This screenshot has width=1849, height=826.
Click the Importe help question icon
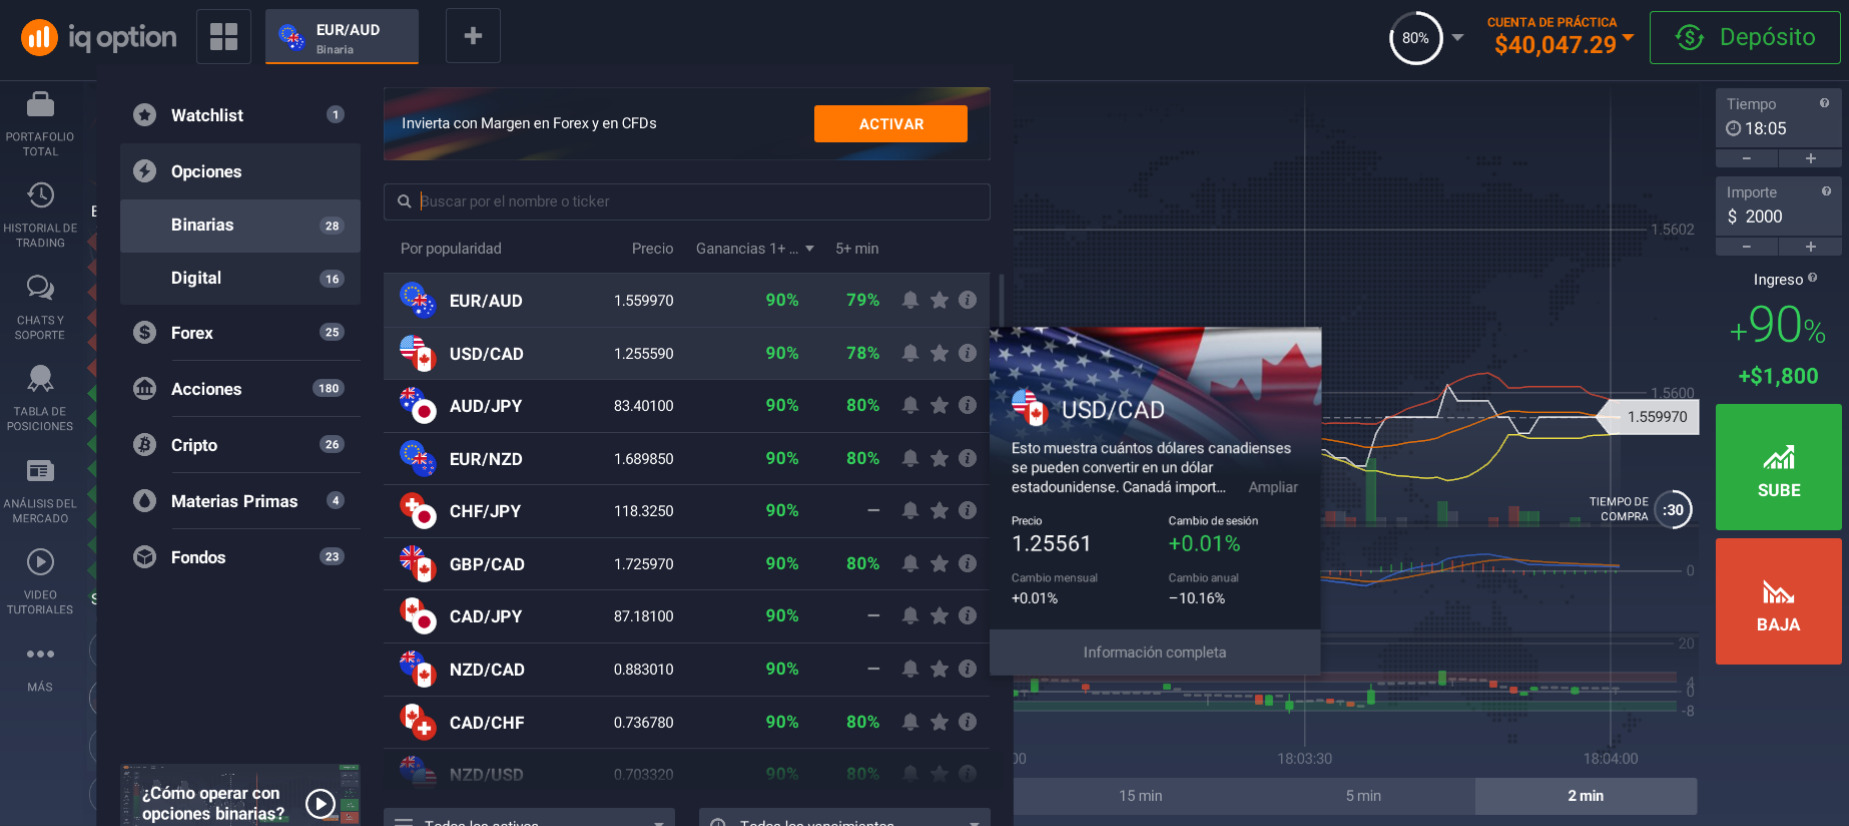pos(1826,191)
